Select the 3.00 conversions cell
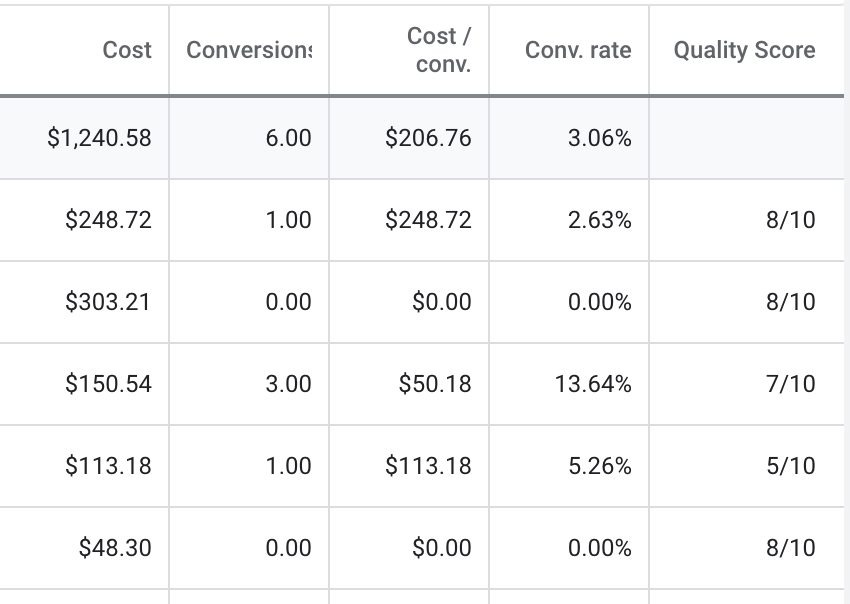 (288, 384)
